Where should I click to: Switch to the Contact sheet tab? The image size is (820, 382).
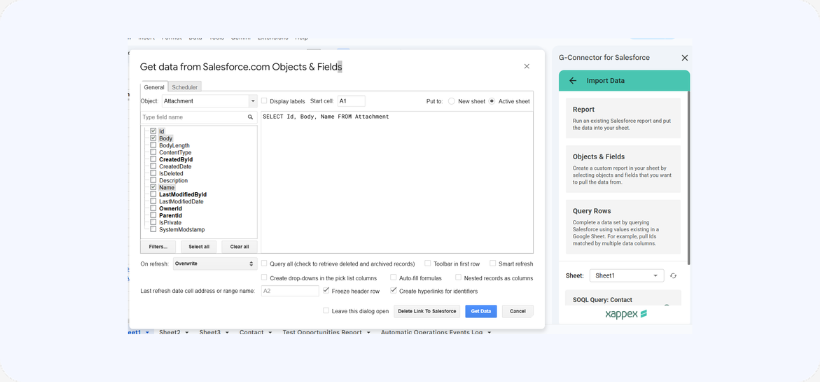[x=252, y=332]
